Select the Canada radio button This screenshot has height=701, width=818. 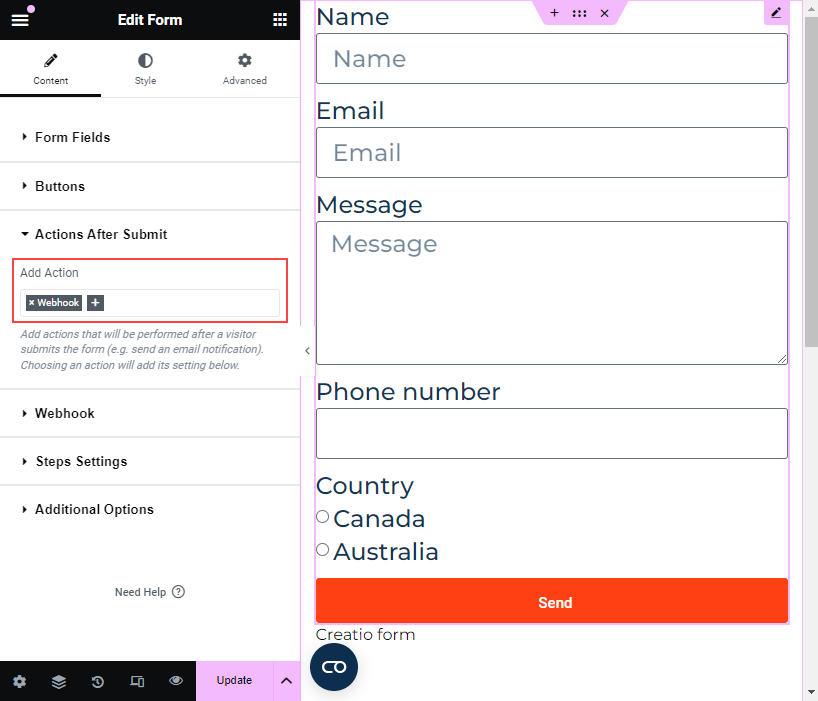(x=323, y=516)
